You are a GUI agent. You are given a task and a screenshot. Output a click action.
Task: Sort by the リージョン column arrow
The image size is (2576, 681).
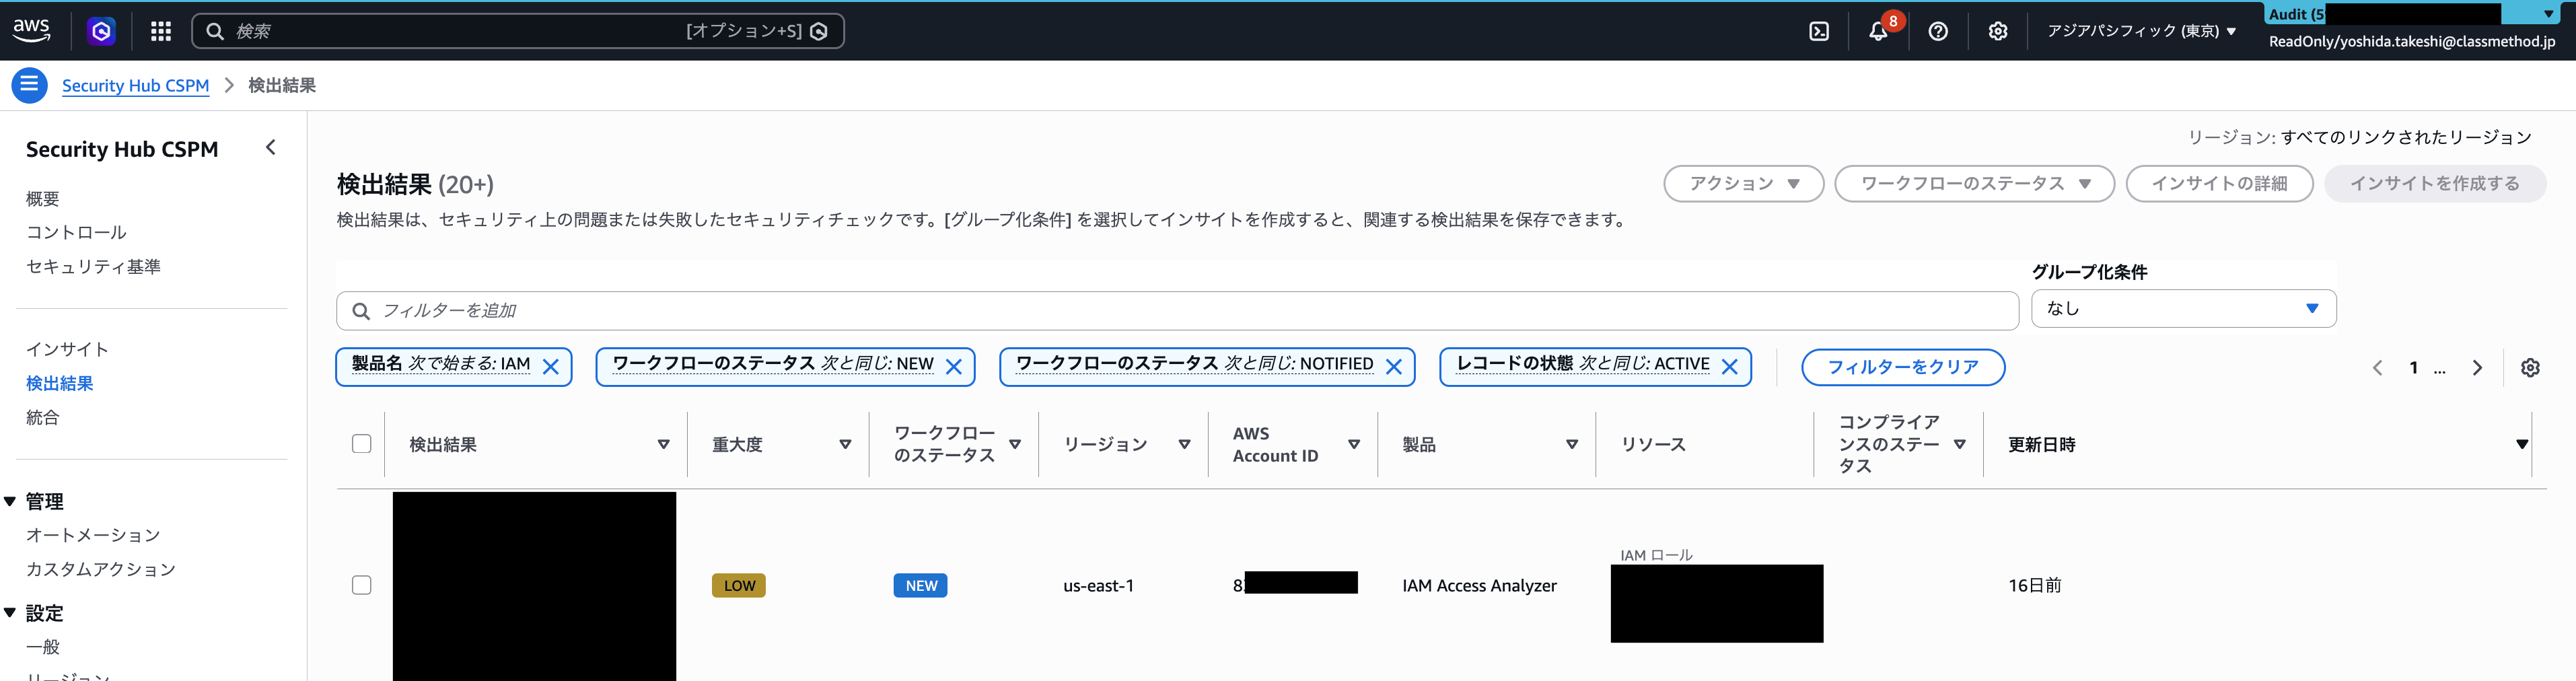pos(1184,445)
